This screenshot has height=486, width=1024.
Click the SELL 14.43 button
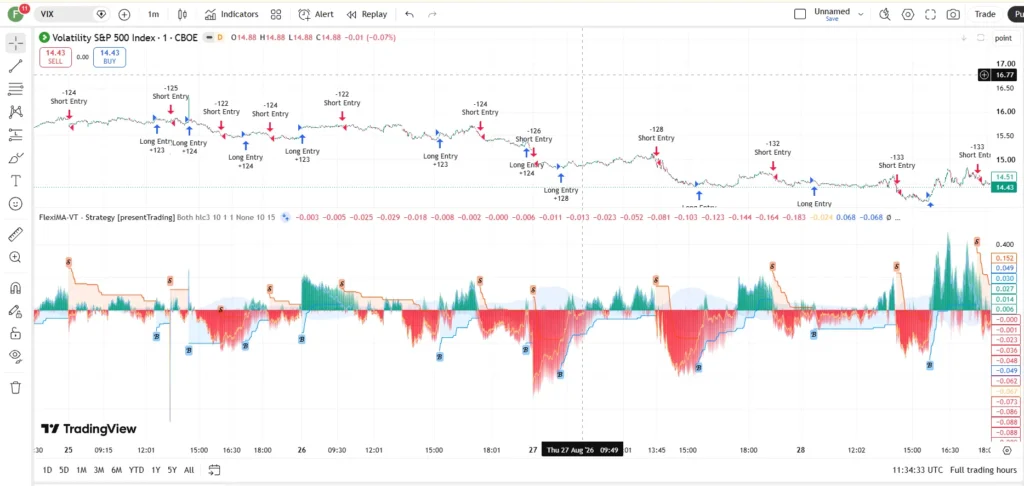pos(56,57)
